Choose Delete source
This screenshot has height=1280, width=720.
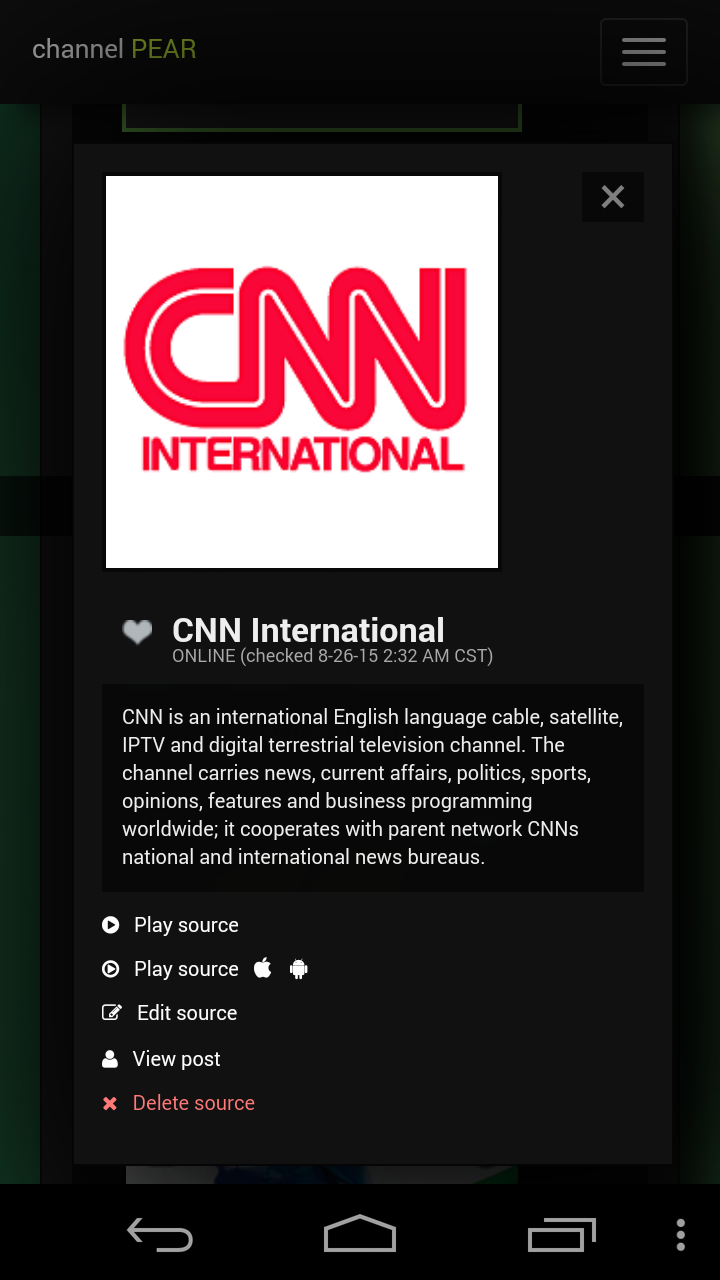[194, 1103]
